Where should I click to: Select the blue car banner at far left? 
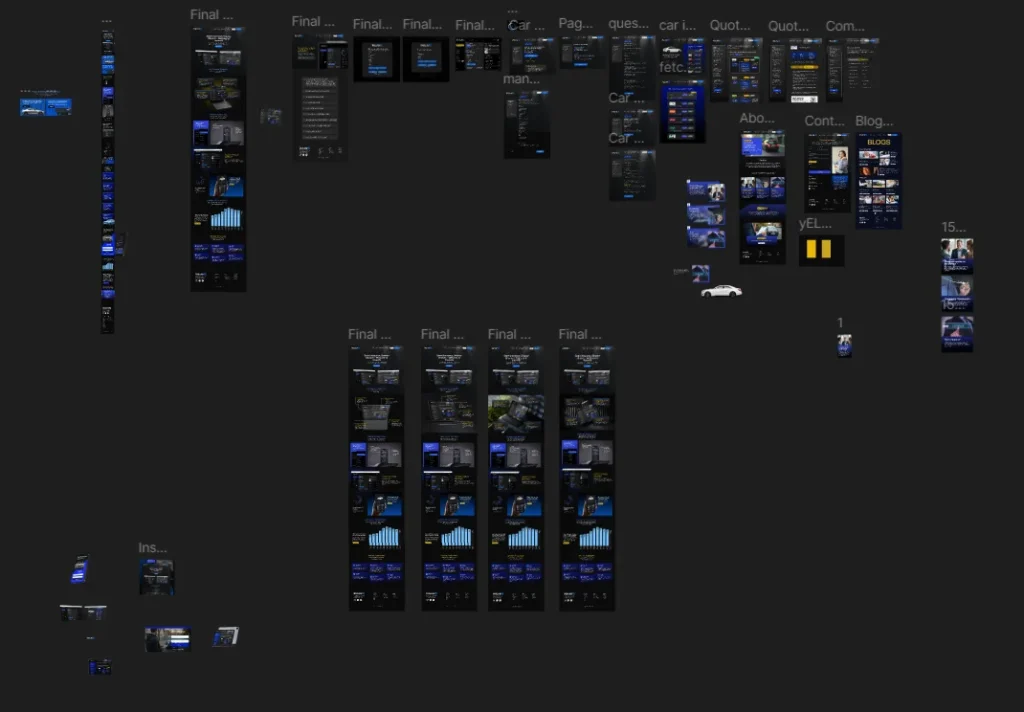coord(46,106)
